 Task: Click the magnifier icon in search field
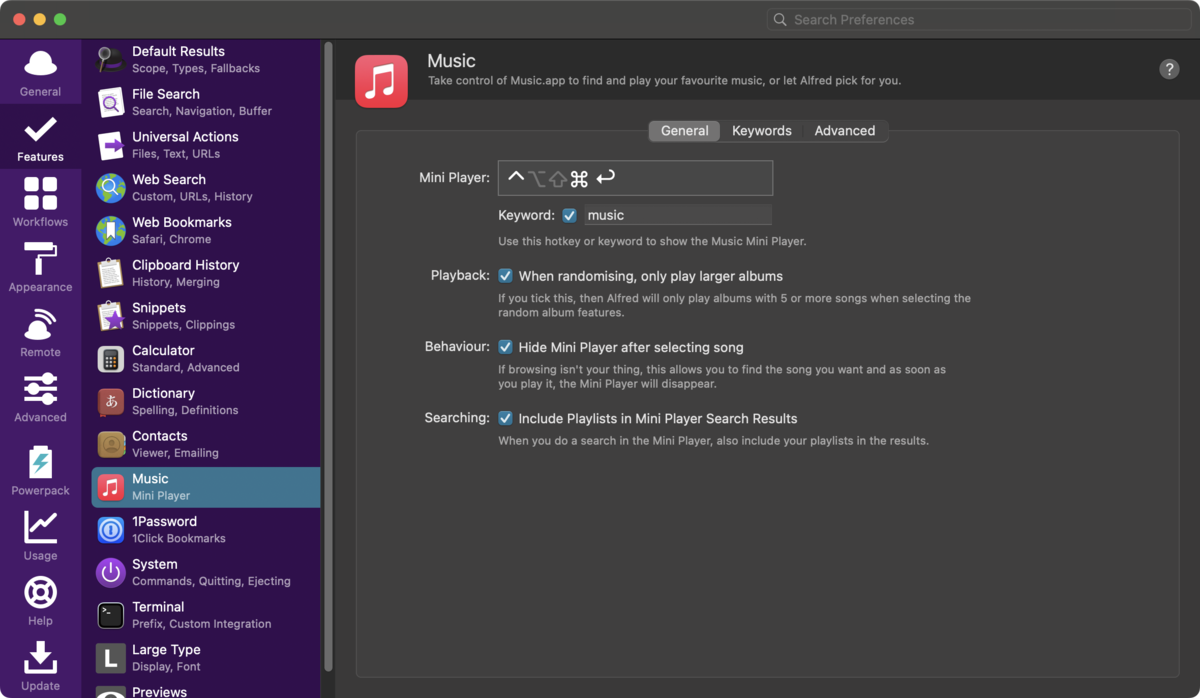[780, 20]
